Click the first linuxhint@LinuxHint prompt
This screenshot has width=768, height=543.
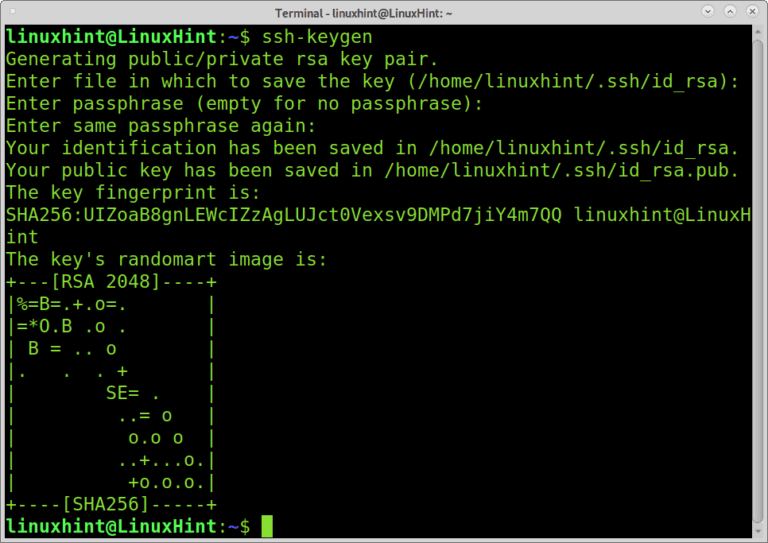tap(115, 37)
